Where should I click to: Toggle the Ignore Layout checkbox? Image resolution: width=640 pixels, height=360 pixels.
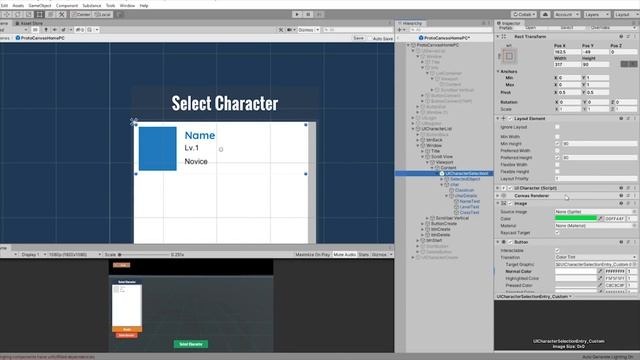557,127
